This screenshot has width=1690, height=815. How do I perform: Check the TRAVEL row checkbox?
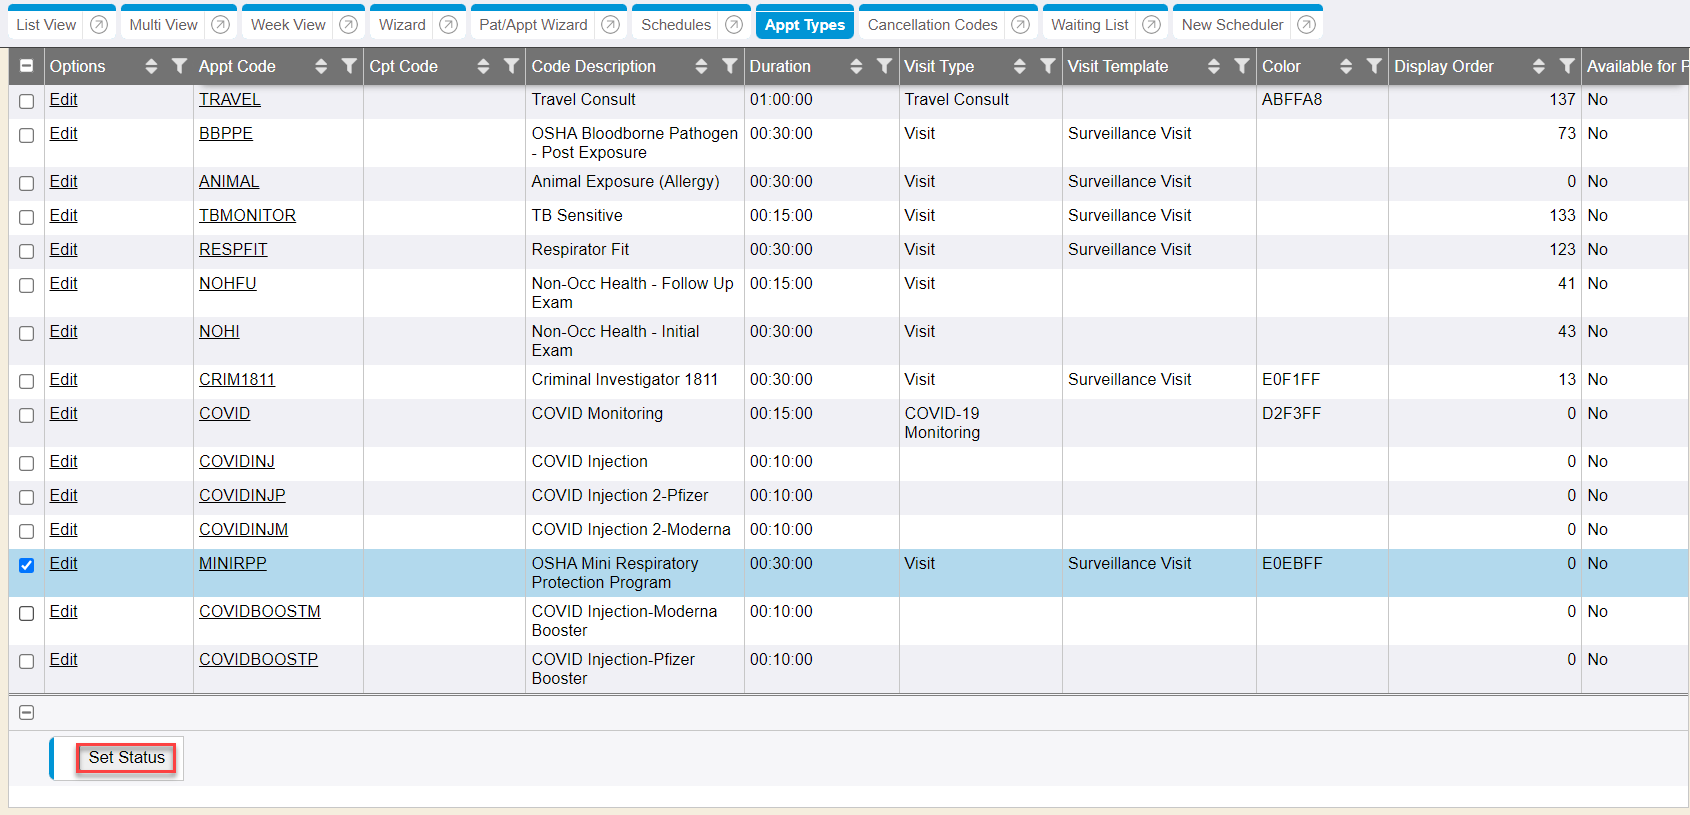27,101
